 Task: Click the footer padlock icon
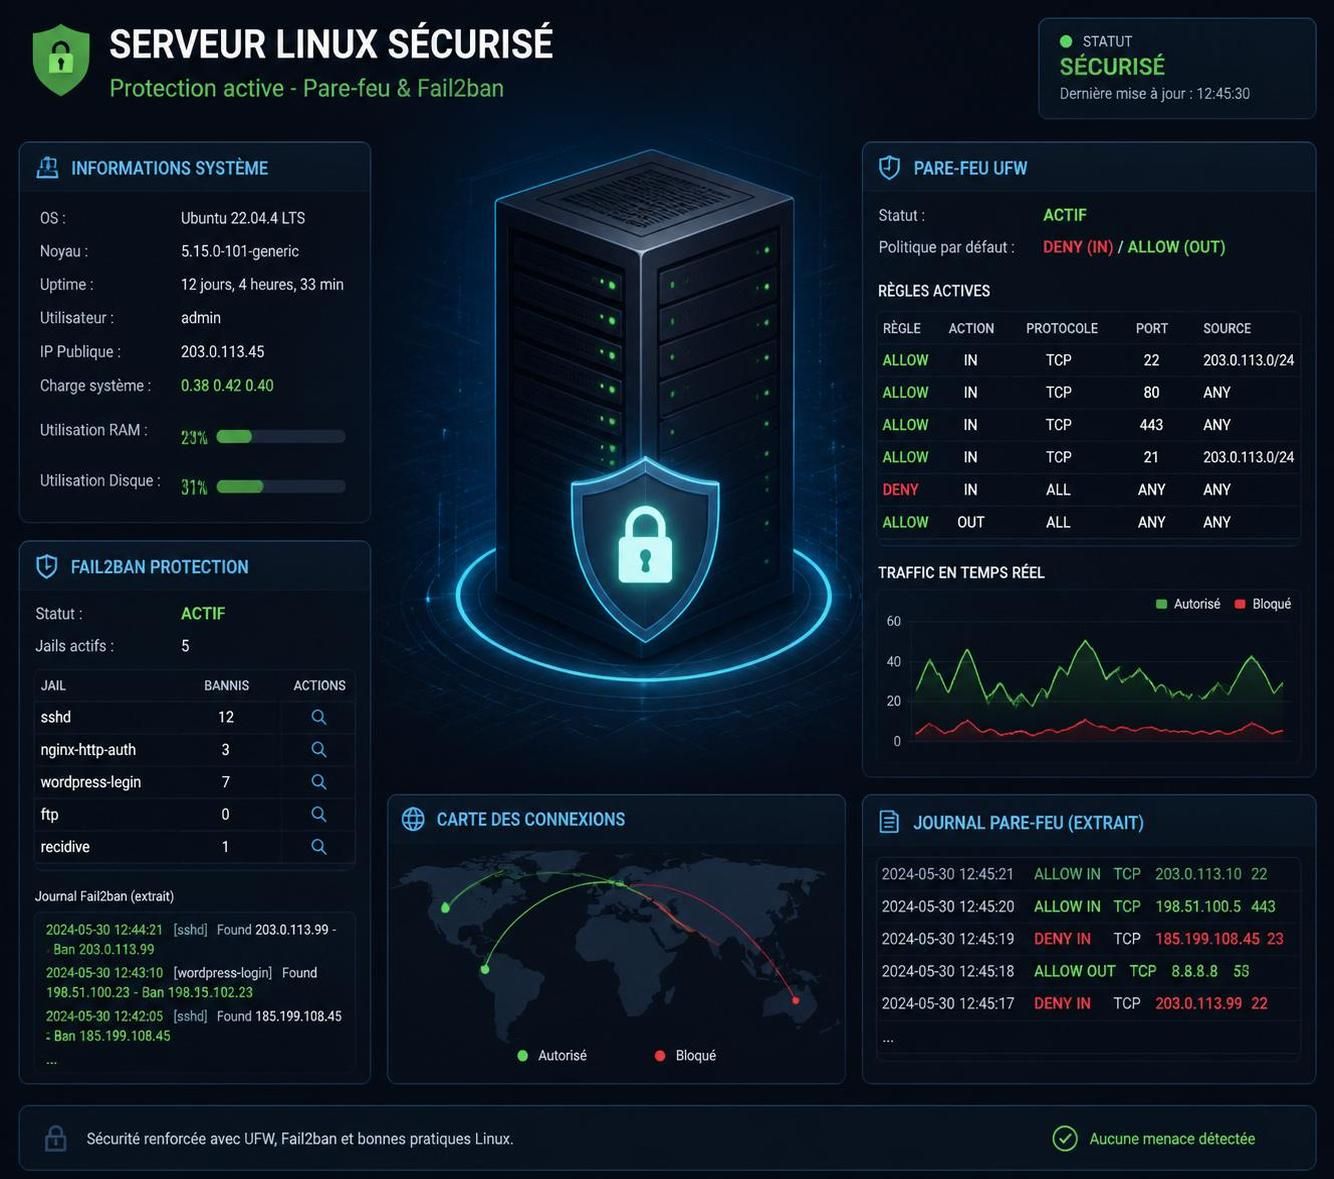point(56,1138)
